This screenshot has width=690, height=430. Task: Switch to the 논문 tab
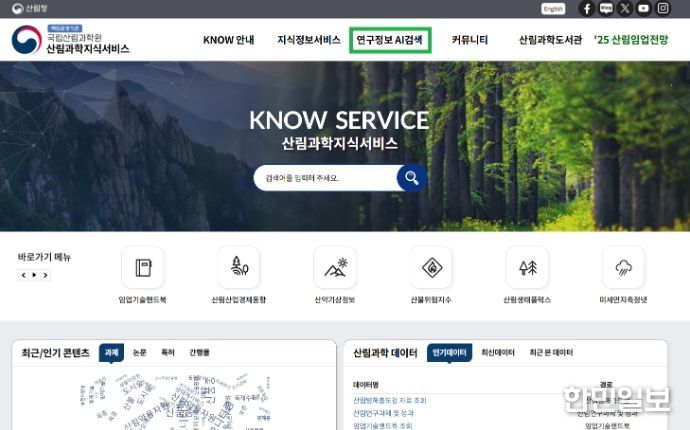(139, 353)
